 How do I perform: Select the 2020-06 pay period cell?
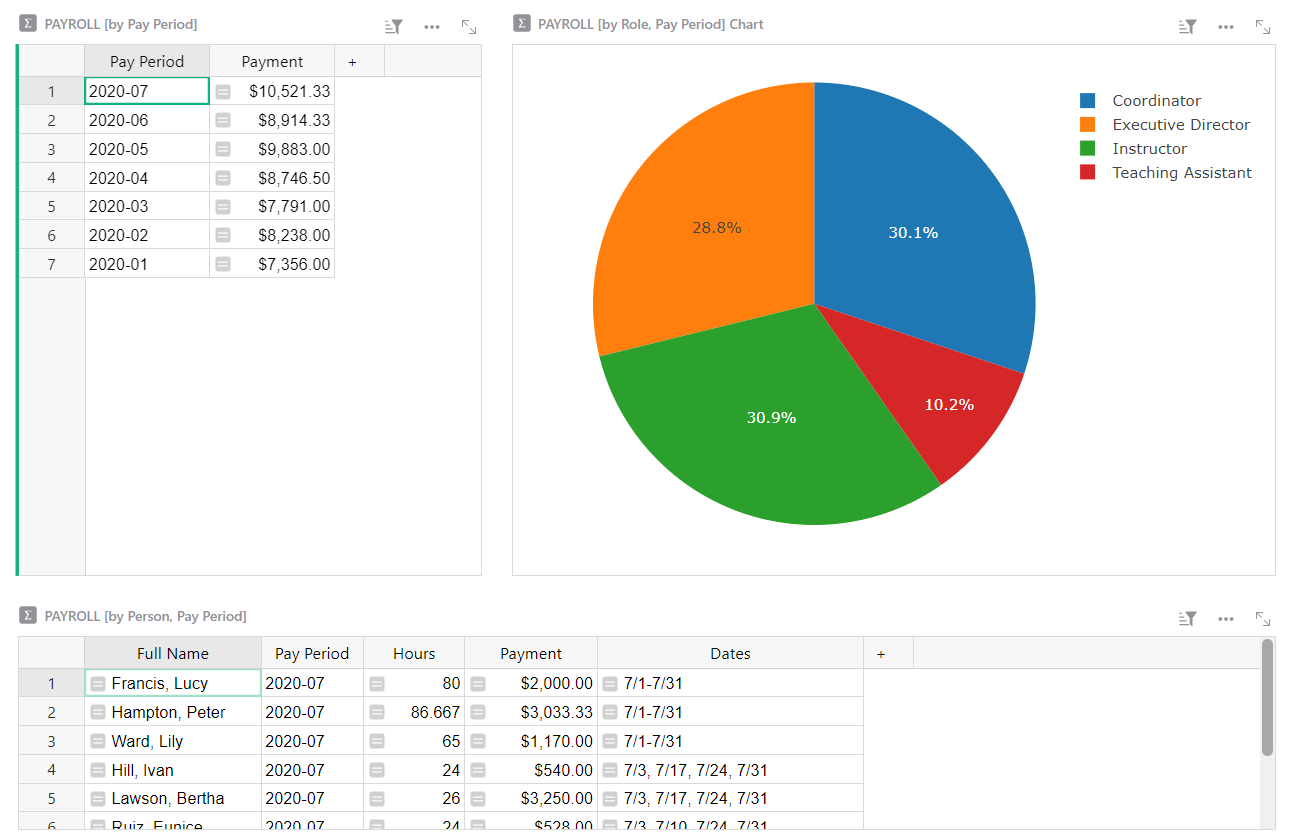[147, 120]
